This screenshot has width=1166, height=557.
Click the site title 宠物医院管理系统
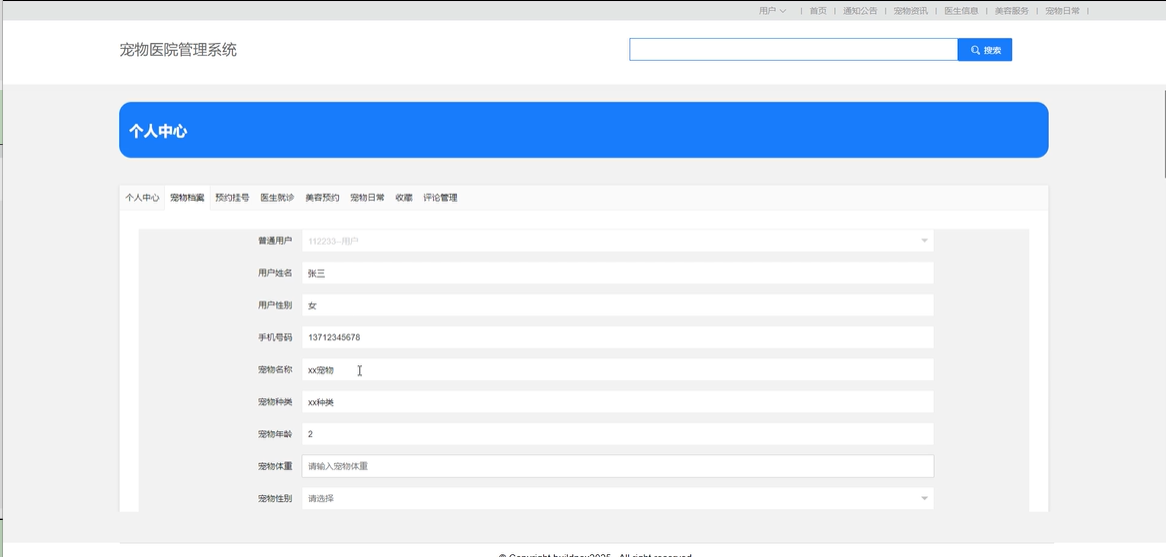coord(178,50)
